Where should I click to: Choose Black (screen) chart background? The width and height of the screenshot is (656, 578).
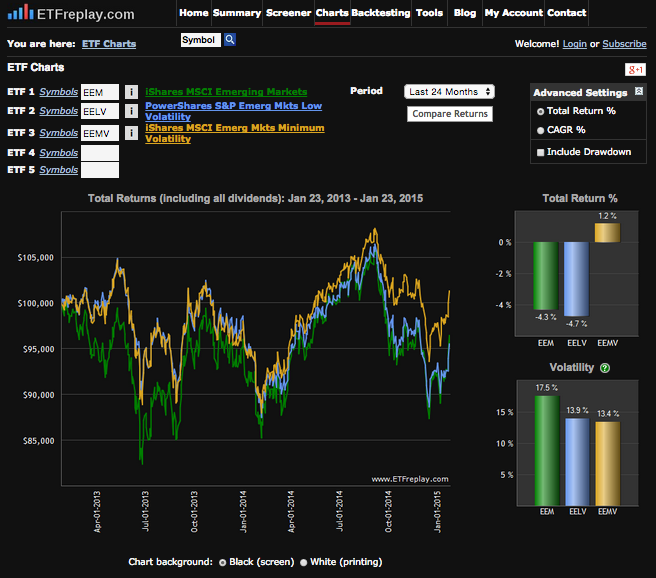tap(223, 563)
